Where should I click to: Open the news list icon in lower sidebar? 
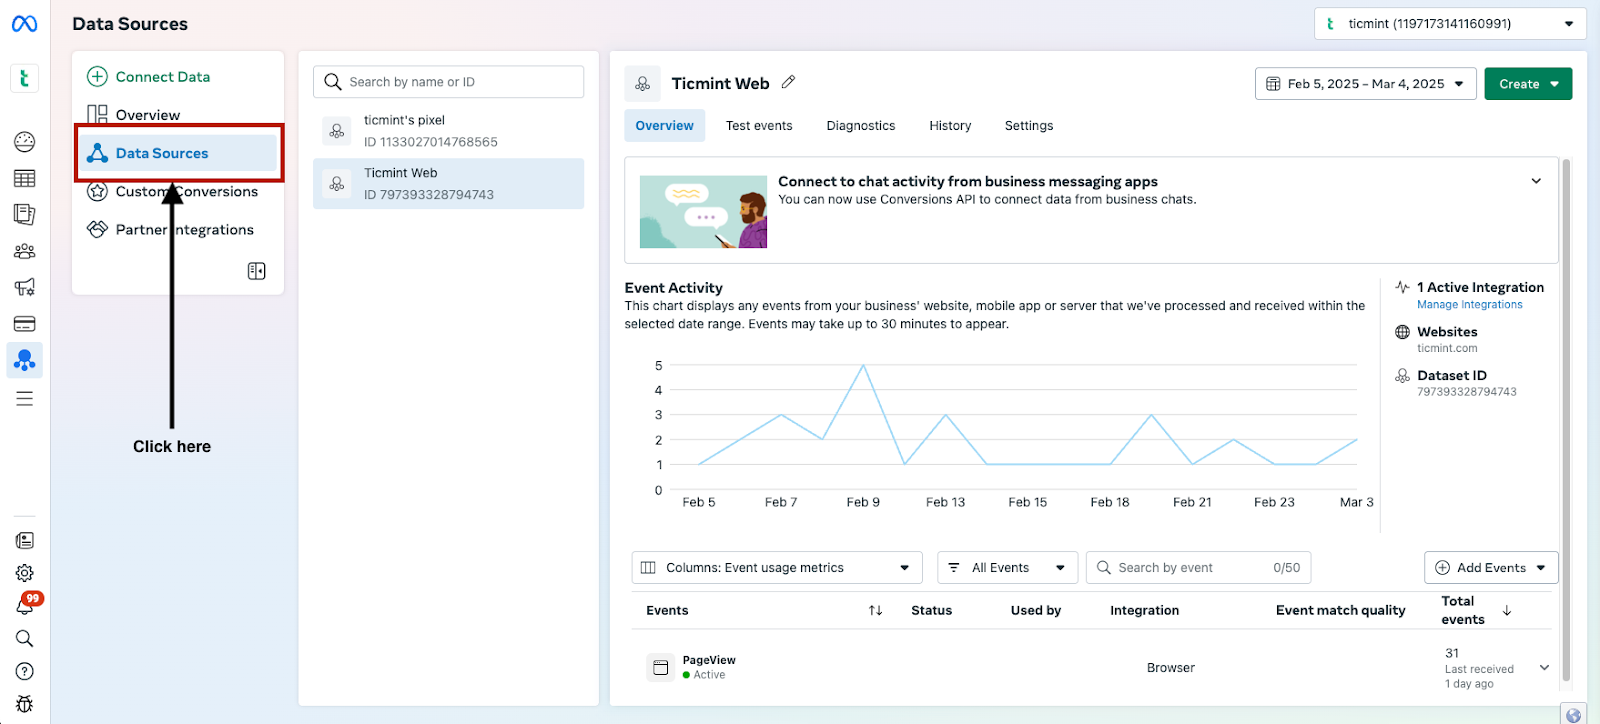point(24,540)
